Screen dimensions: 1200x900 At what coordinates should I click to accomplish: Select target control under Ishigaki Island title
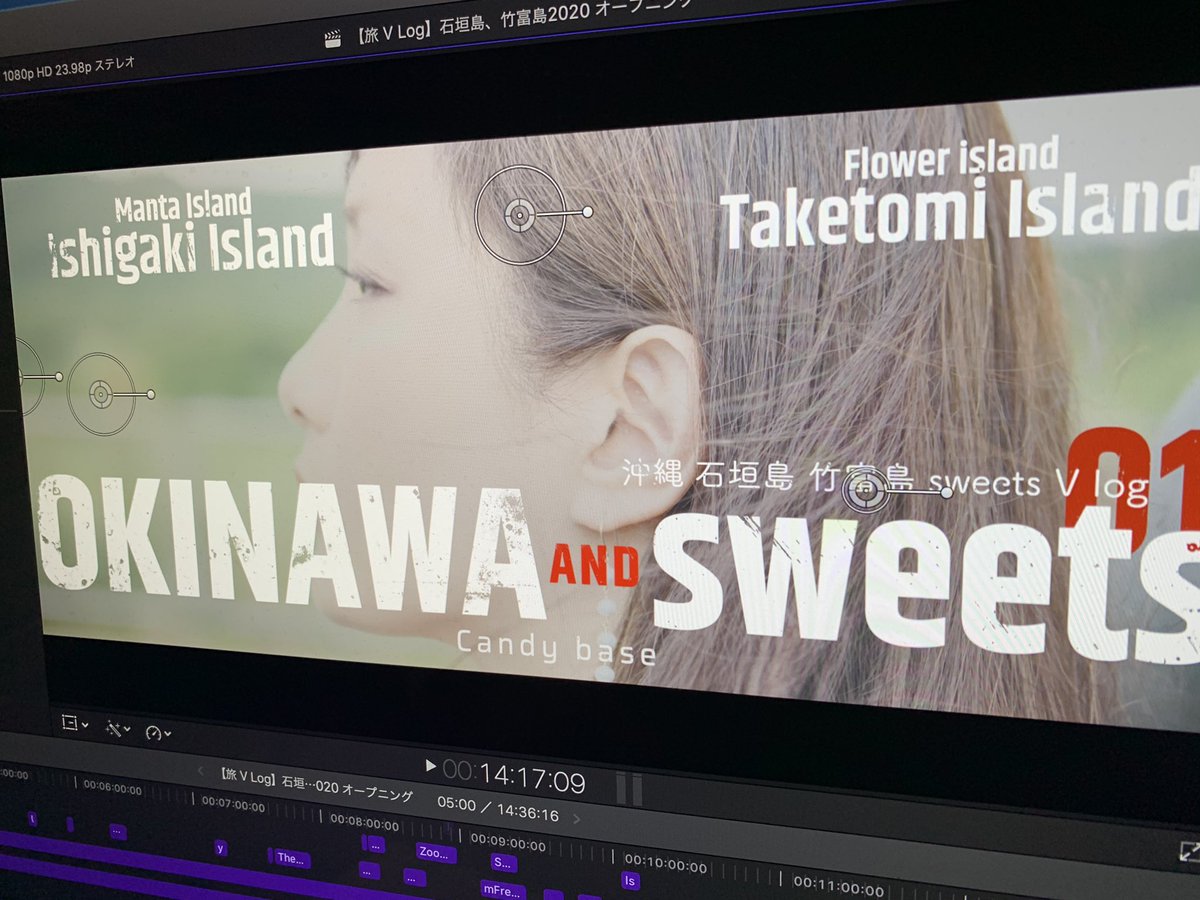click(x=101, y=393)
